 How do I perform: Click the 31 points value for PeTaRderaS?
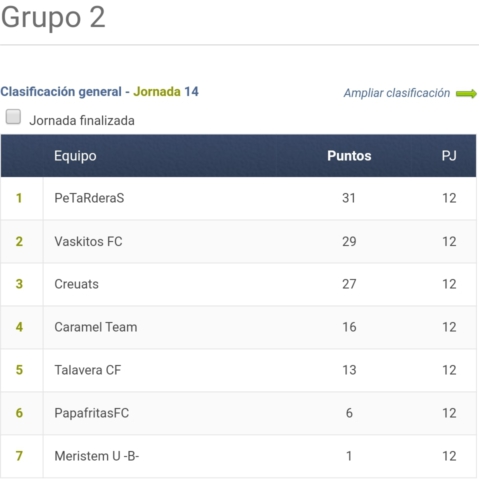(349, 198)
